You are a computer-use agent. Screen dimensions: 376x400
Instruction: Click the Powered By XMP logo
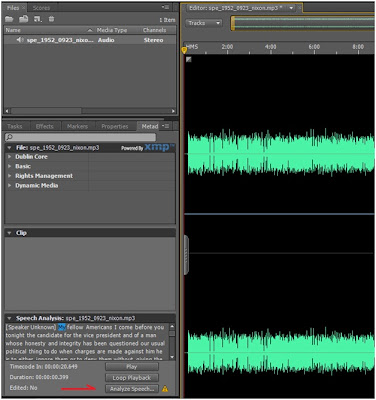pos(148,148)
